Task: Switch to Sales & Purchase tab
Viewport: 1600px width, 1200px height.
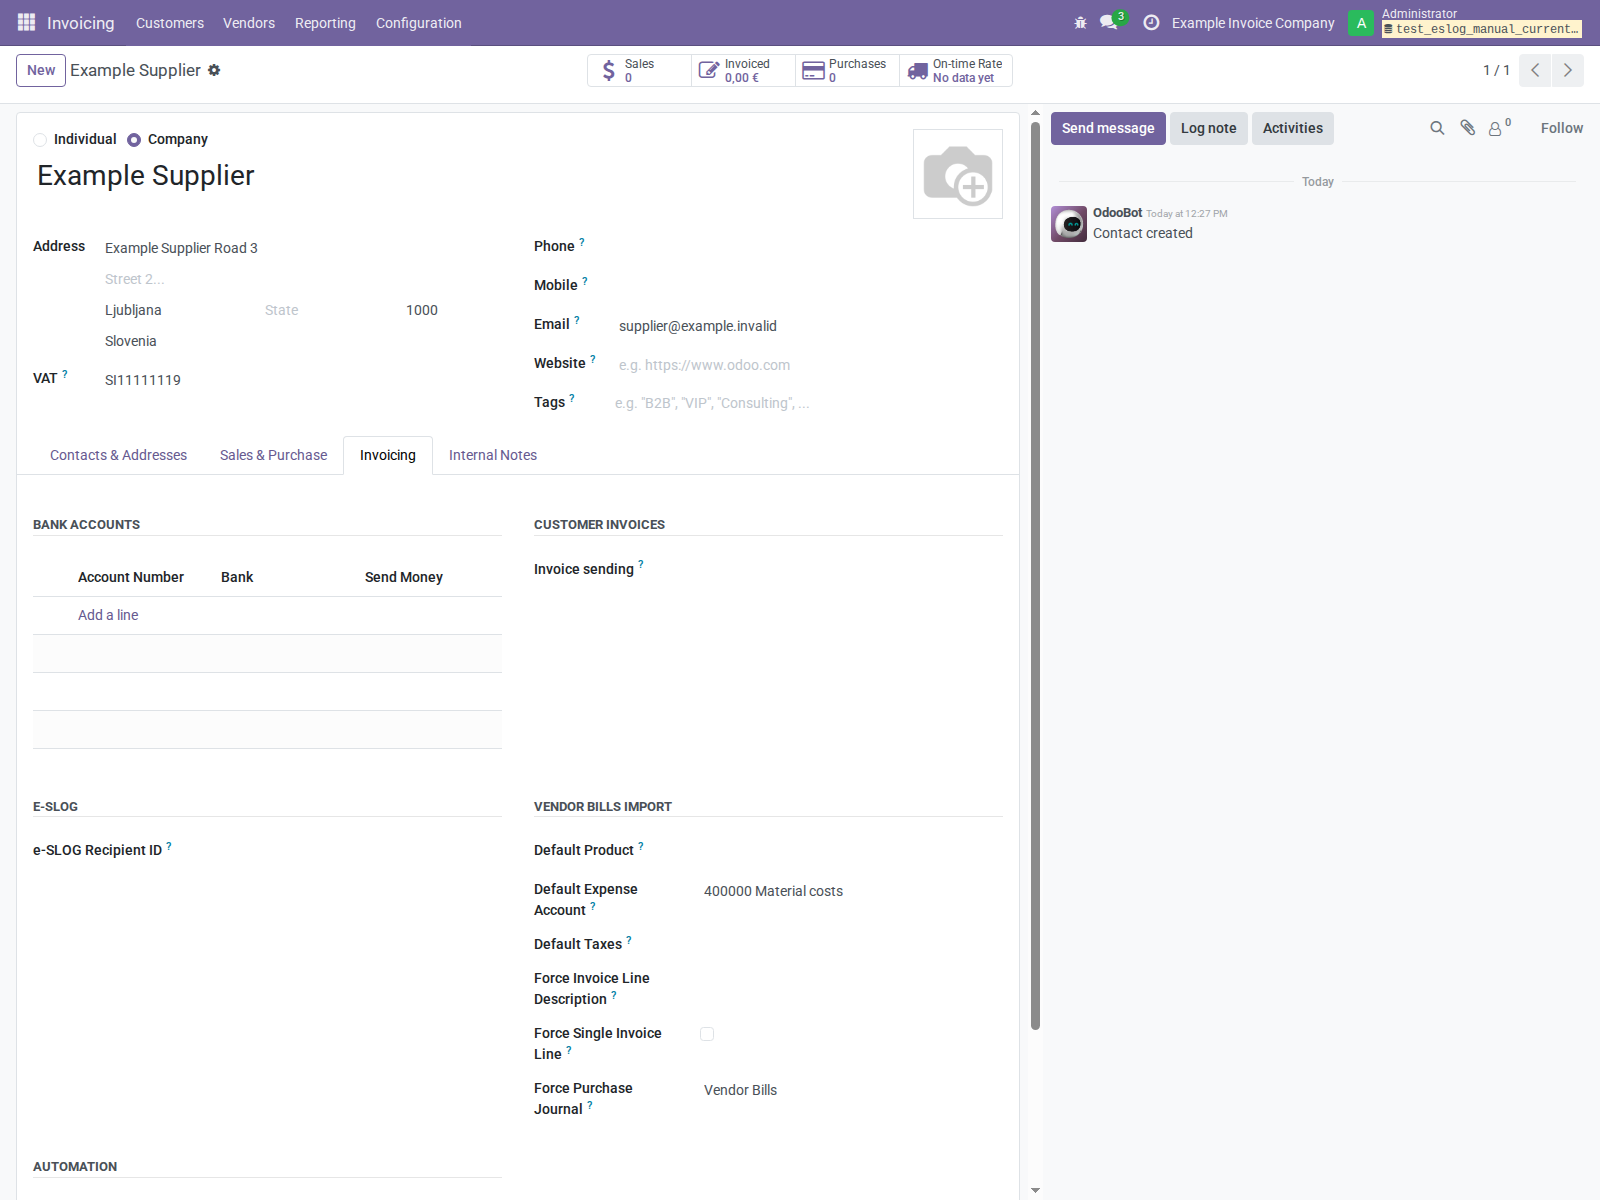Action: pos(273,455)
